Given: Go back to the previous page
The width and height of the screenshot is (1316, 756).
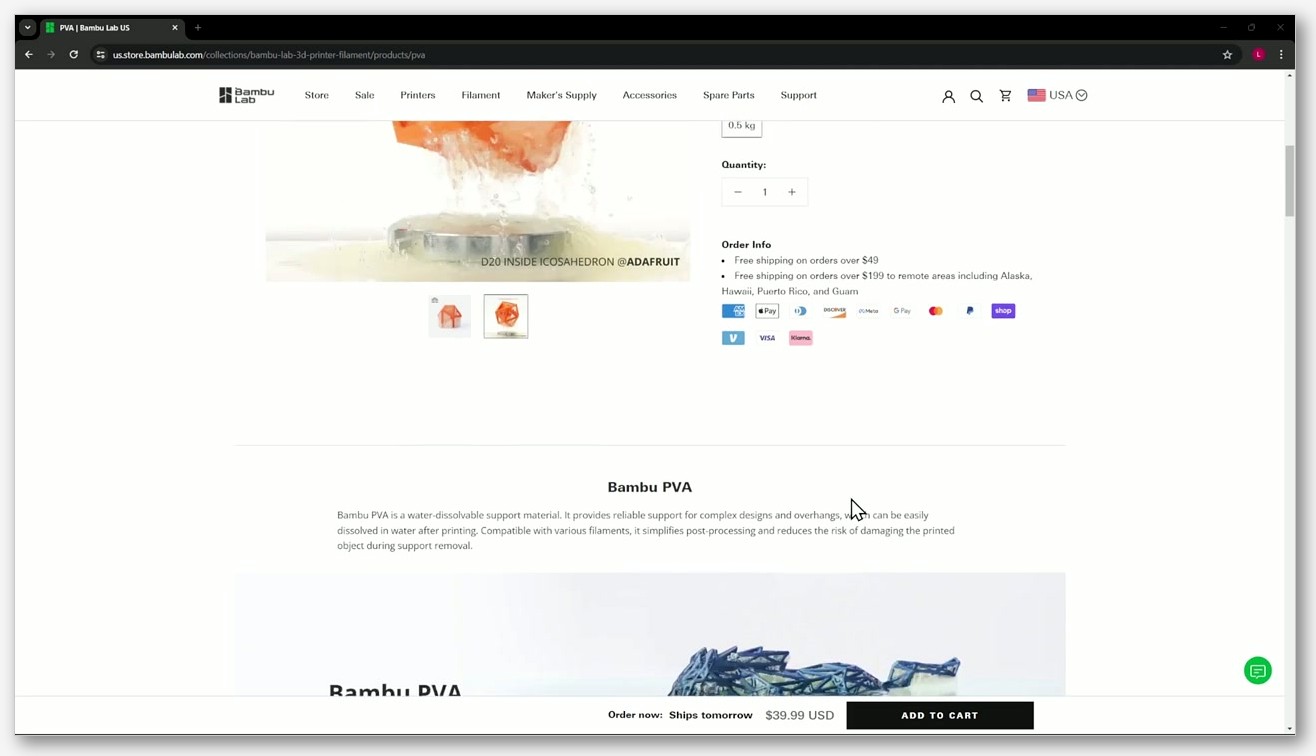Looking at the screenshot, I should pyautogui.click(x=29, y=55).
